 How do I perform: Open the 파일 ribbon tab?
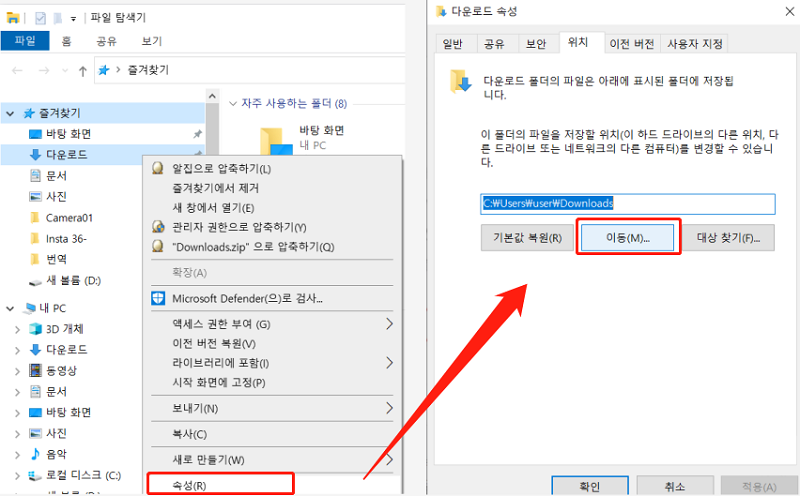point(25,41)
